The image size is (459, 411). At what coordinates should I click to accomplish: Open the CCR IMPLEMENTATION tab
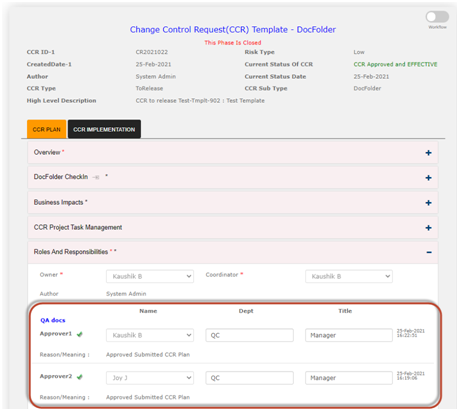104,129
